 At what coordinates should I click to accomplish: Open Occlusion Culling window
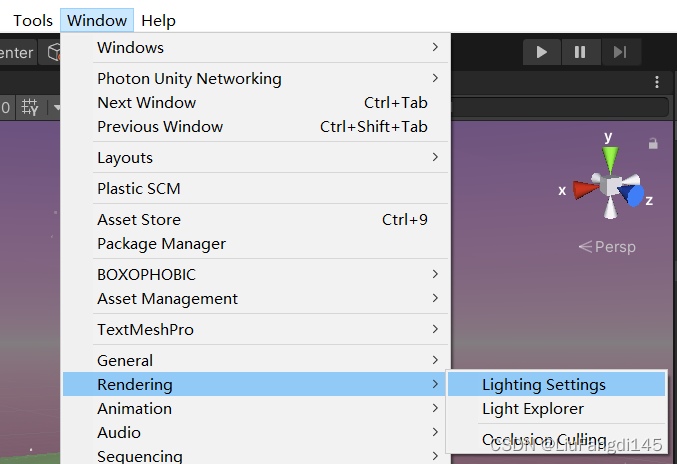[x=557, y=440]
